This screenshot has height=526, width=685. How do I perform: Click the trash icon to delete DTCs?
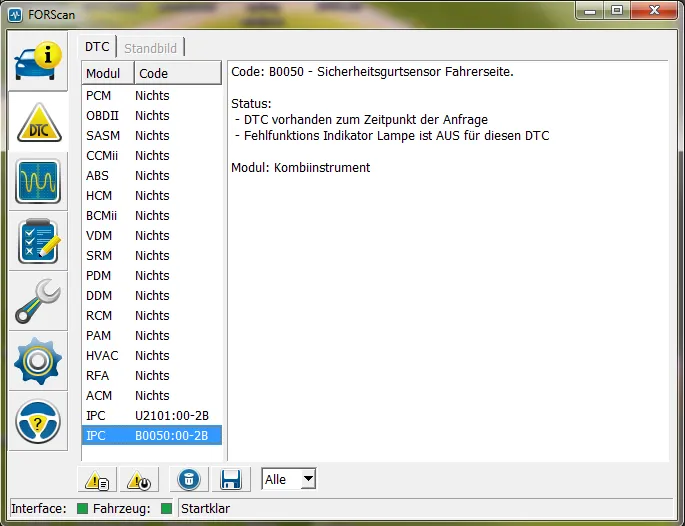point(187,480)
